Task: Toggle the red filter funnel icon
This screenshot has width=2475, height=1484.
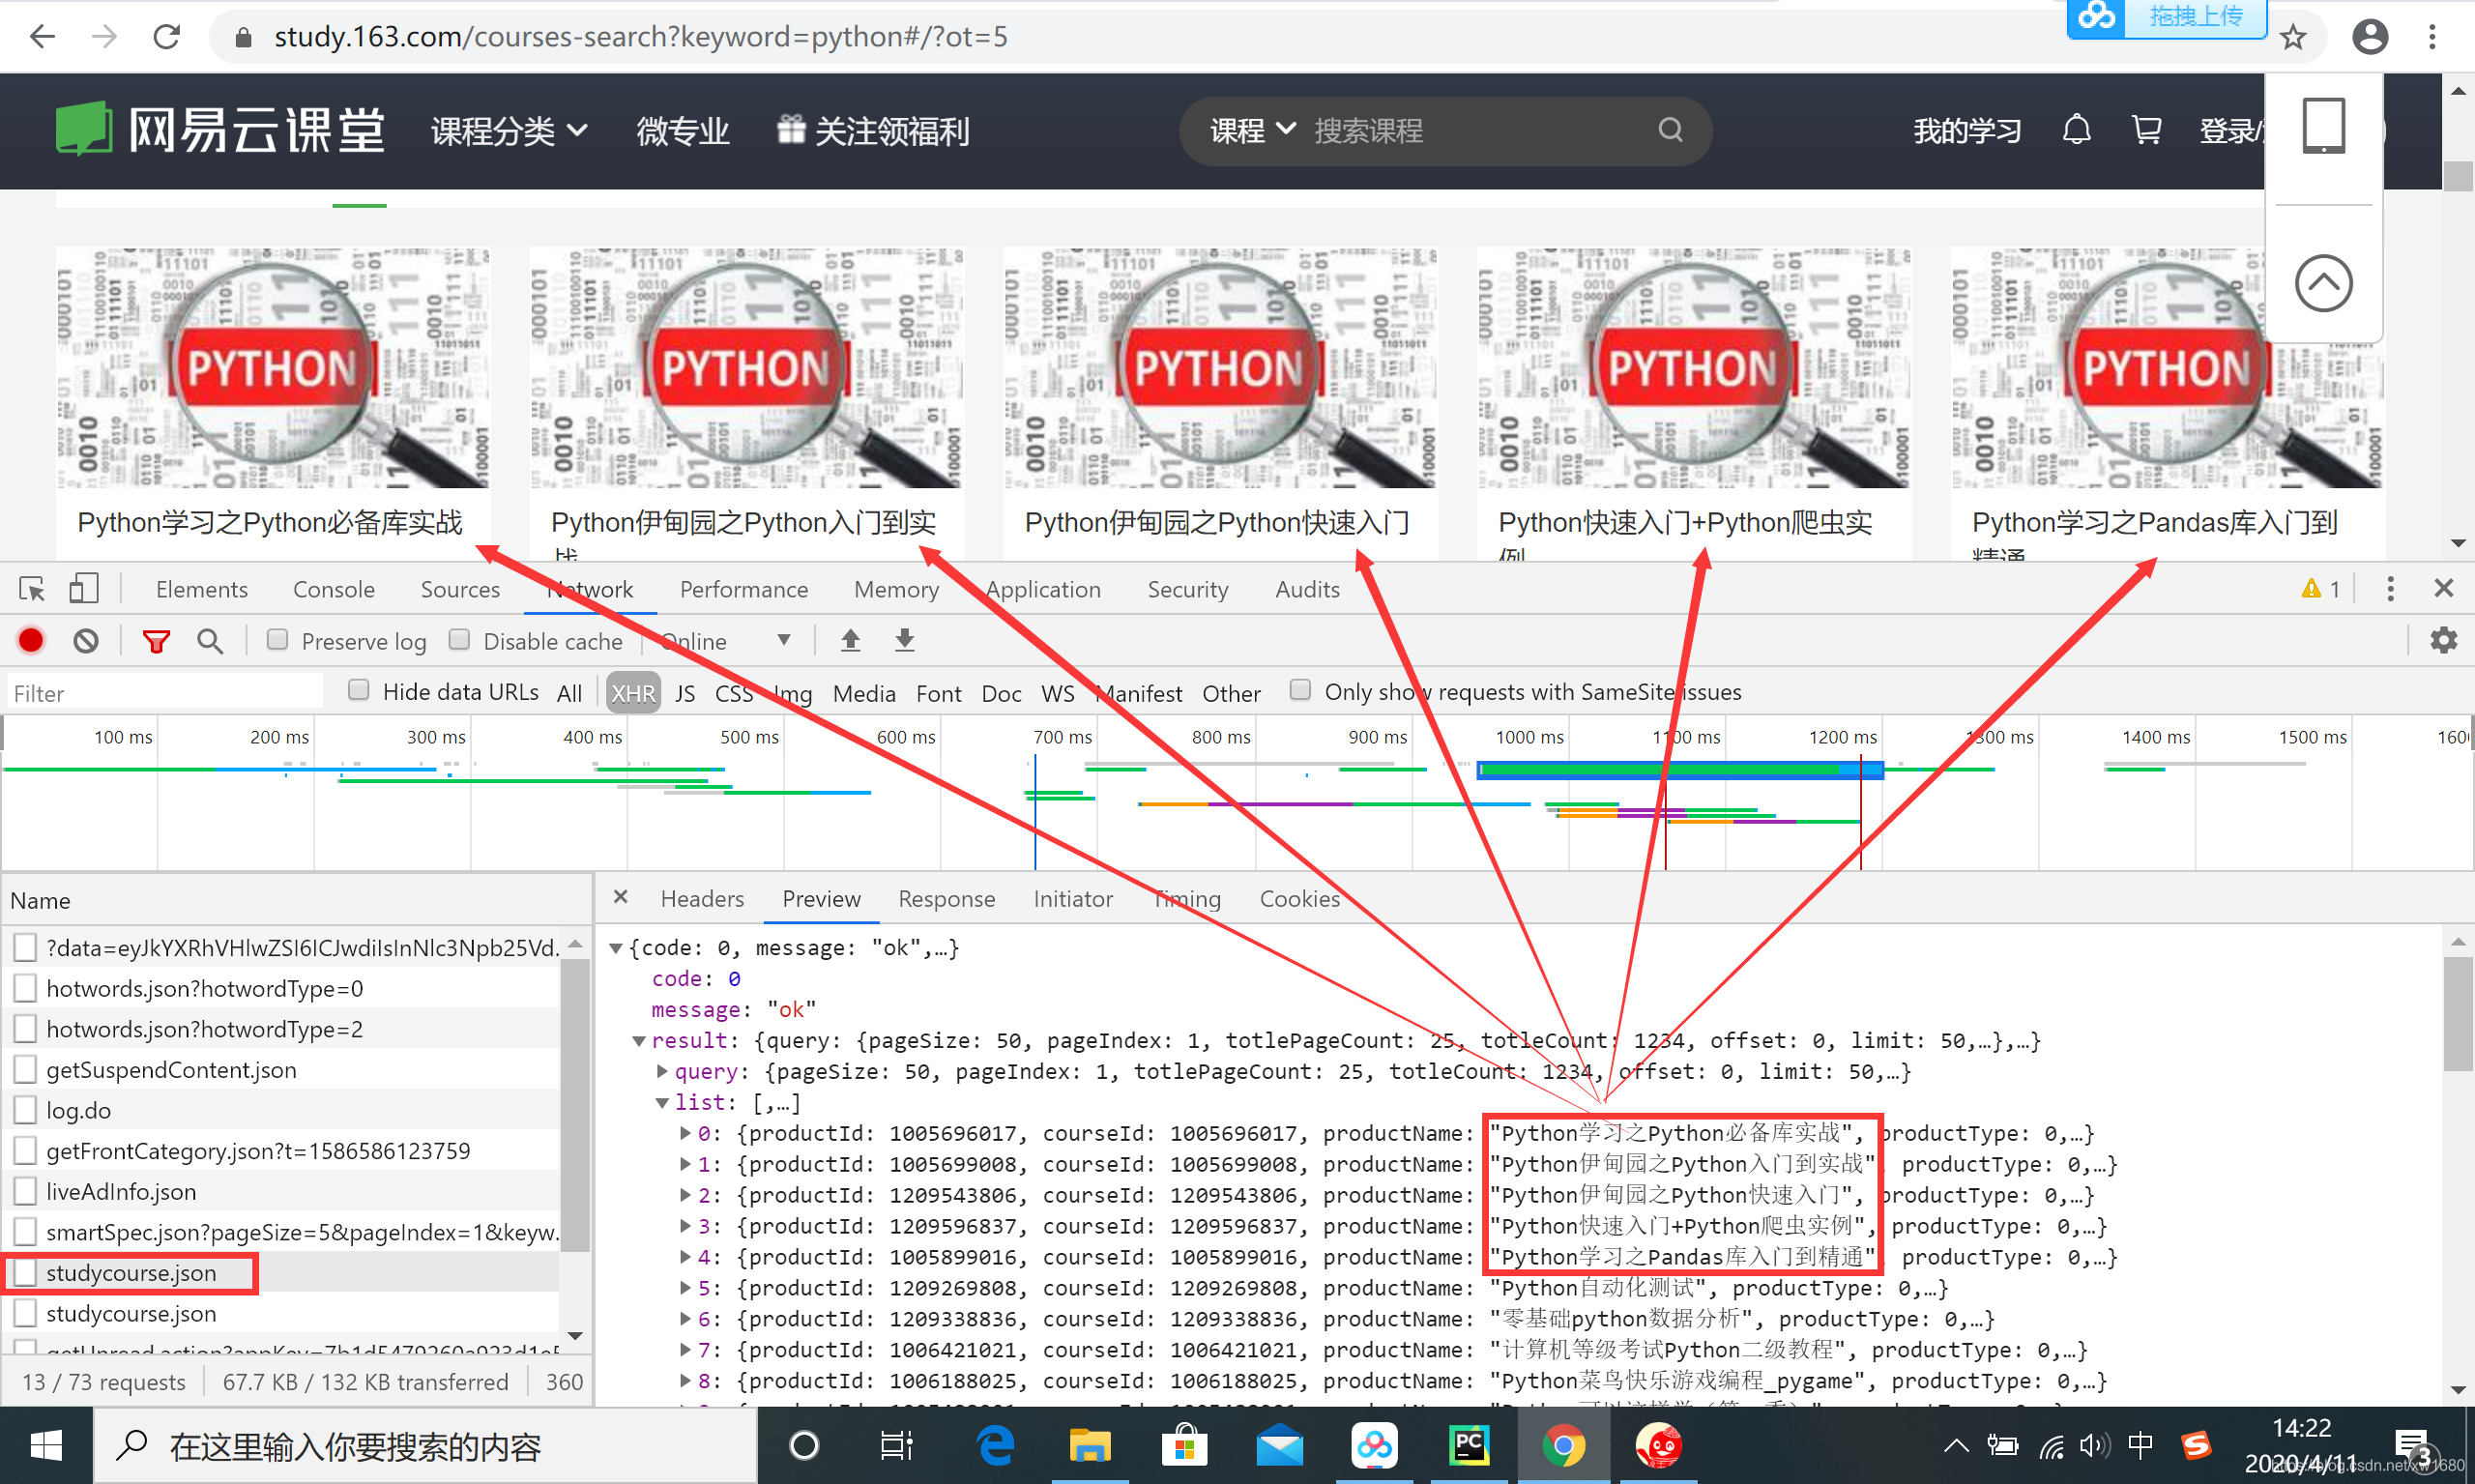Action: pyautogui.click(x=156, y=641)
